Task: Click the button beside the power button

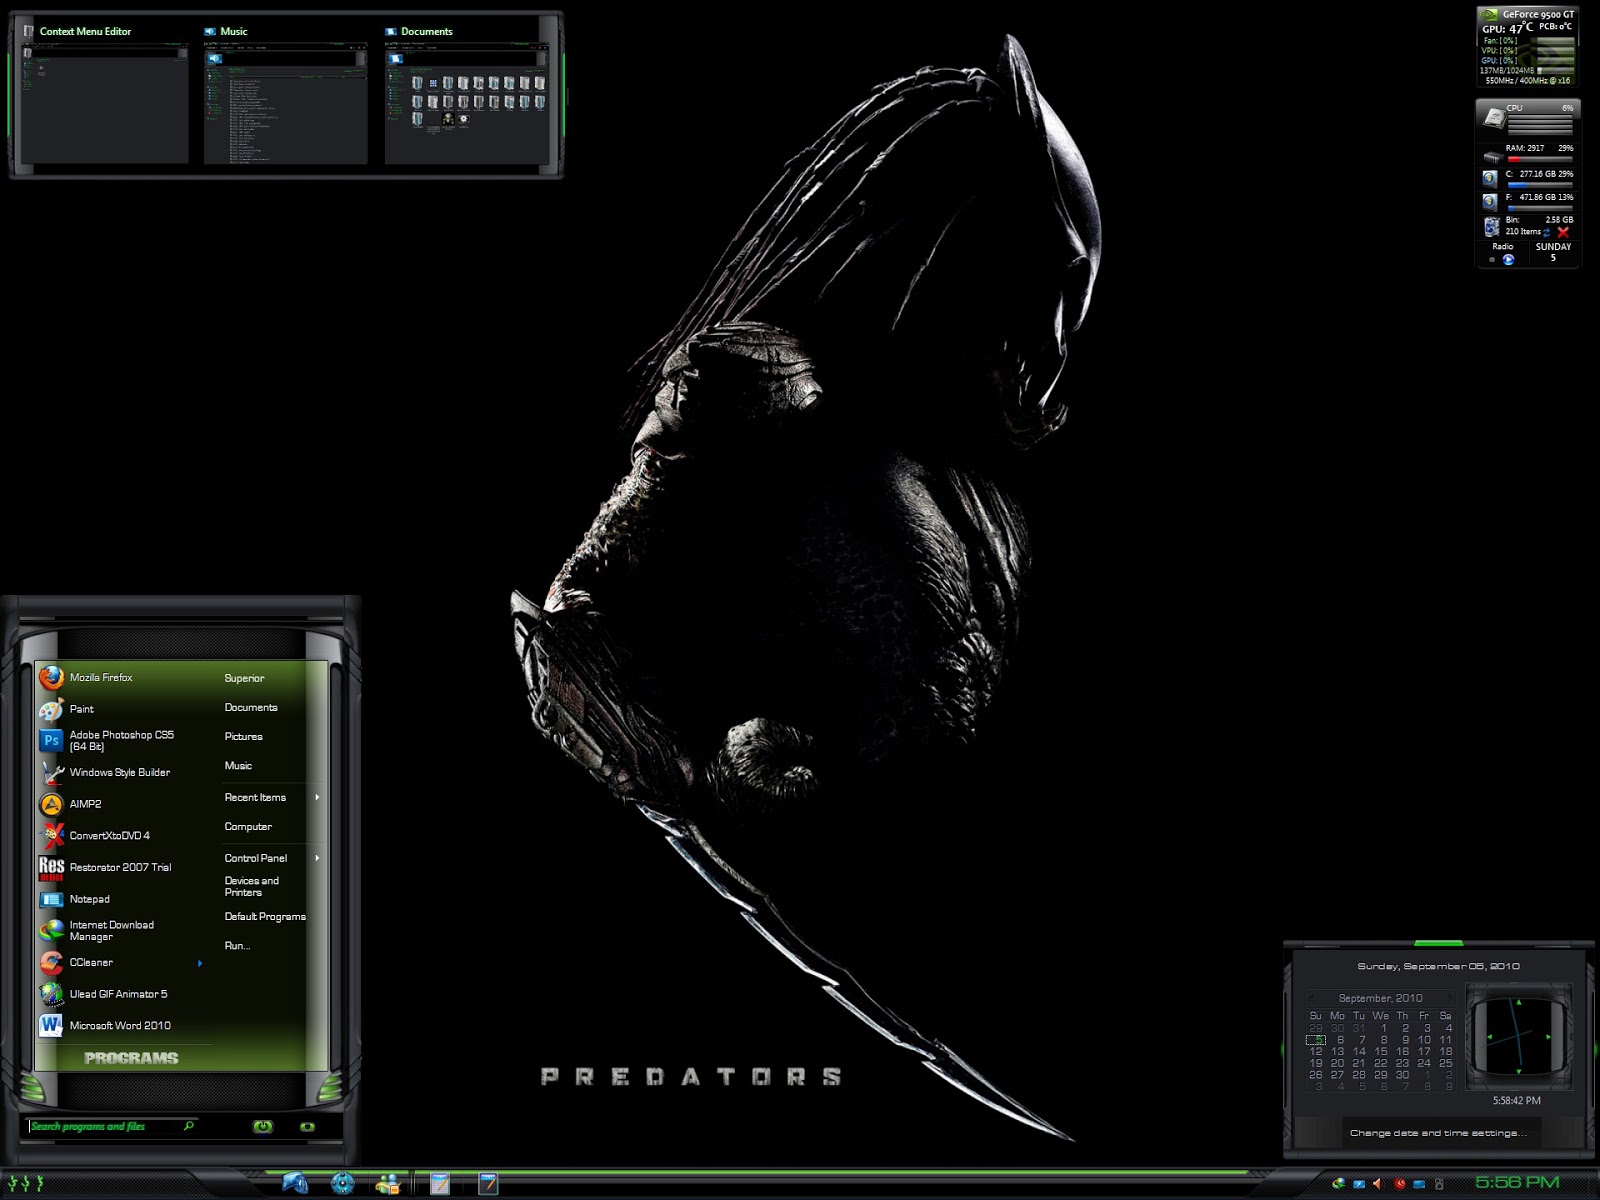Action: pyautogui.click(x=307, y=1127)
